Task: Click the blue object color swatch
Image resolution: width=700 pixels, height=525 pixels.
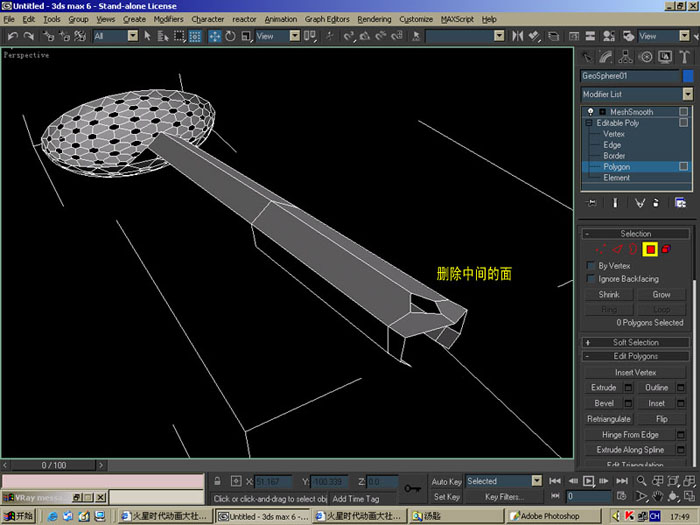Action: [x=688, y=76]
